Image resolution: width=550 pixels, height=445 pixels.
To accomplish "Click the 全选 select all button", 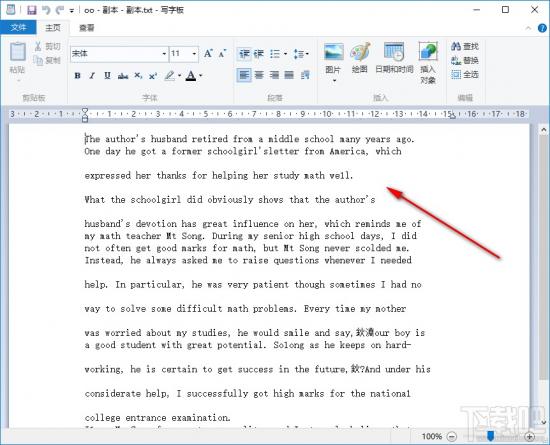I will coord(465,74).
